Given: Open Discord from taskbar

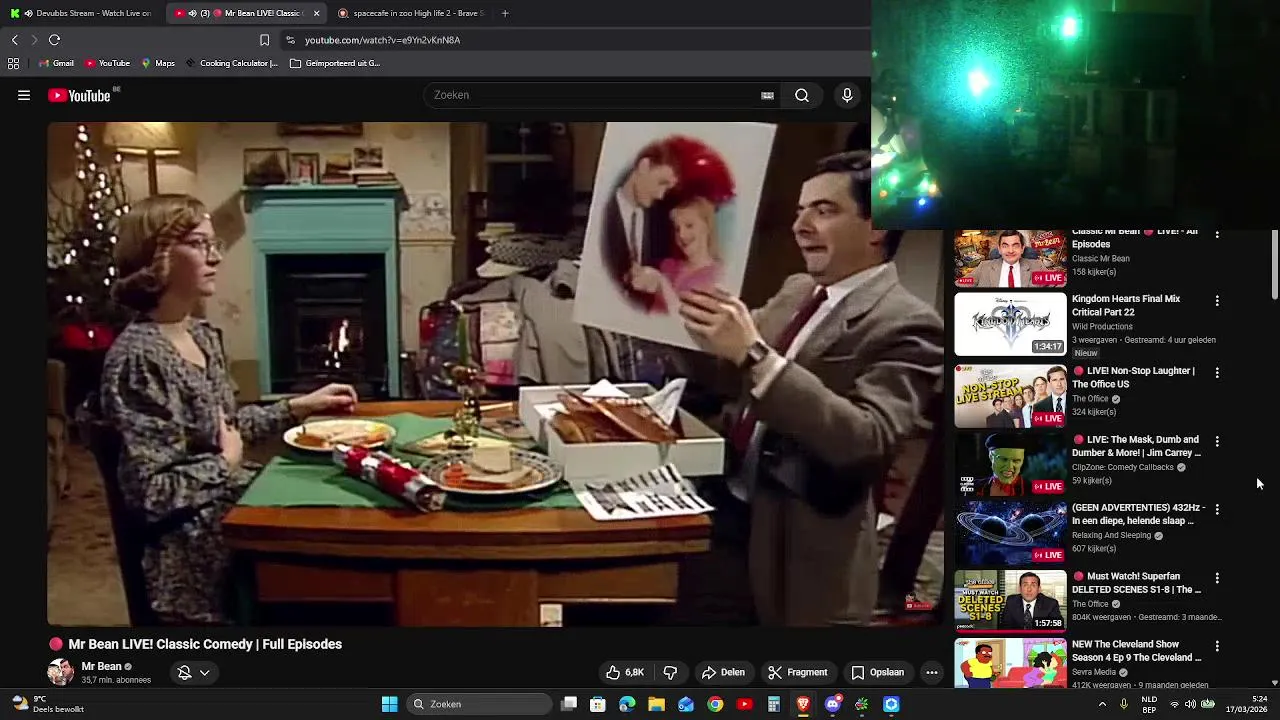Looking at the screenshot, I should pyautogui.click(x=833, y=704).
